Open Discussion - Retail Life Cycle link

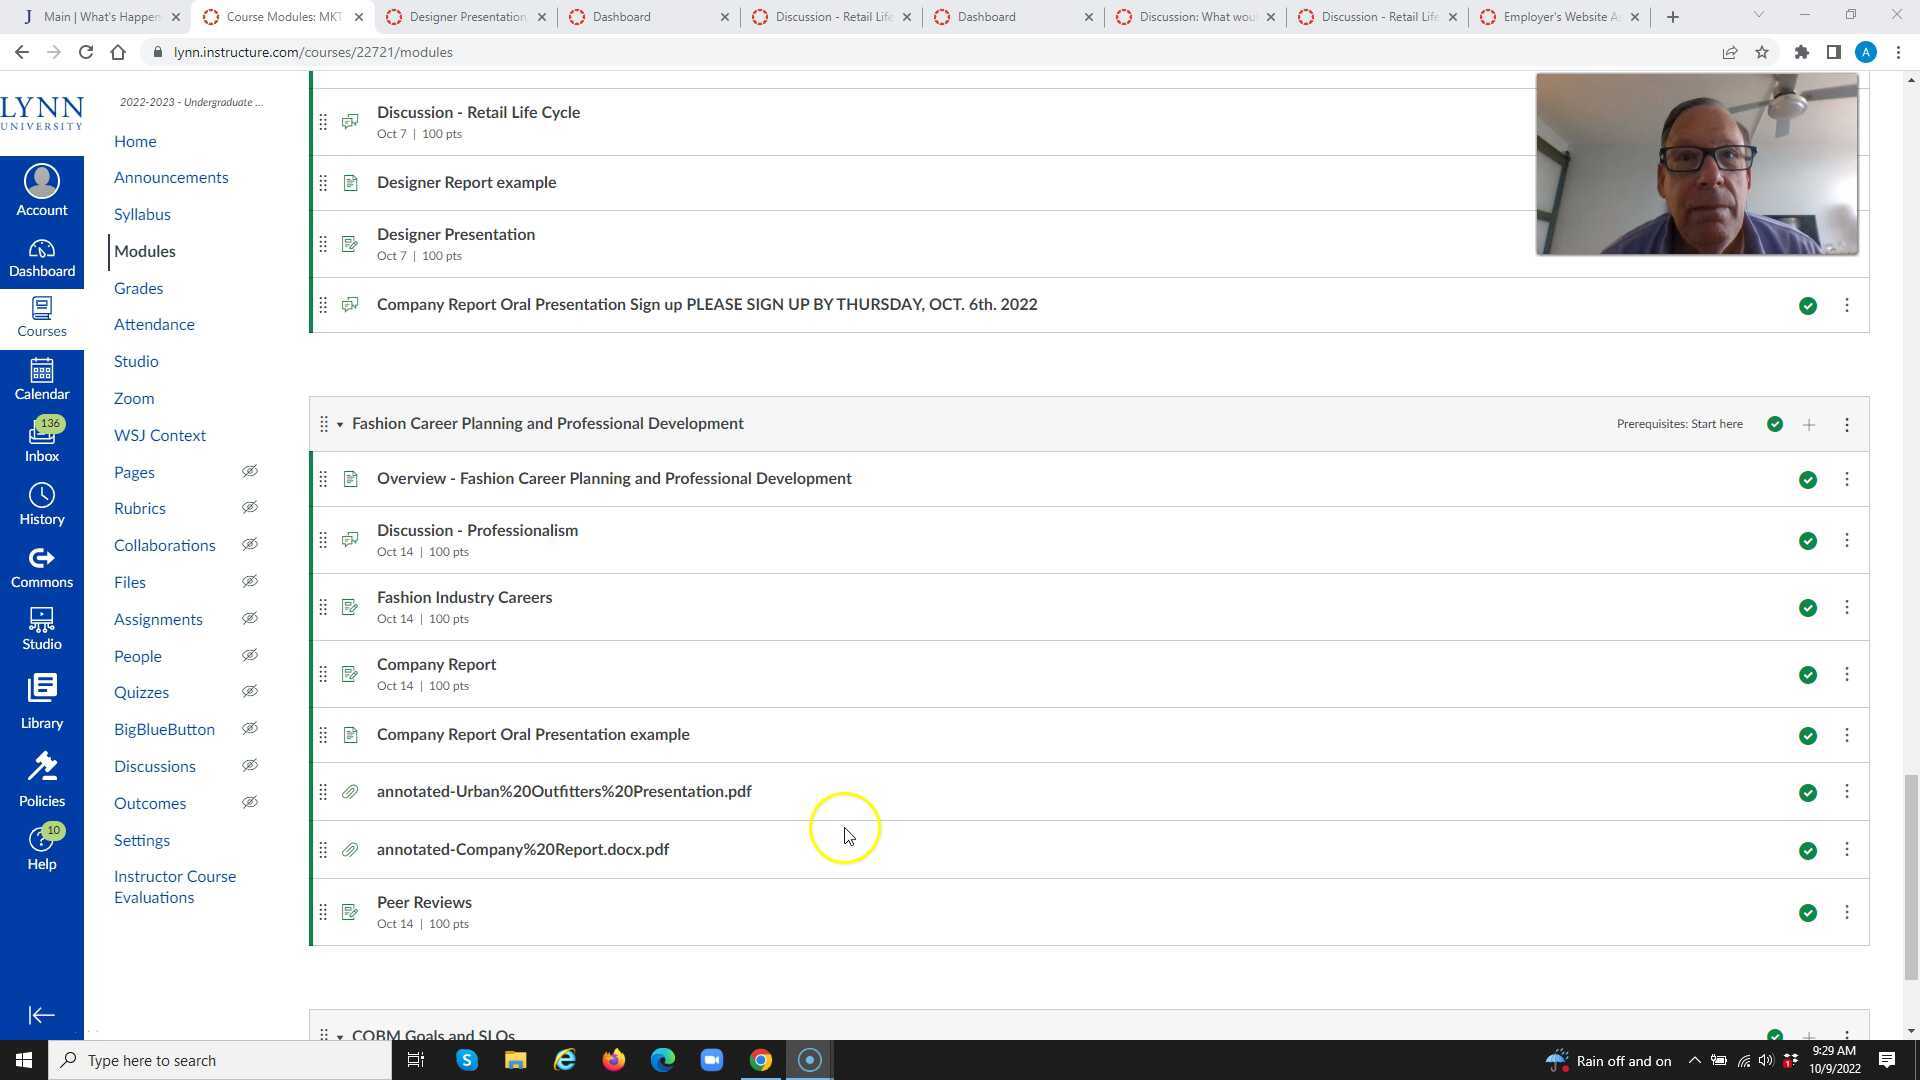[x=478, y=112]
